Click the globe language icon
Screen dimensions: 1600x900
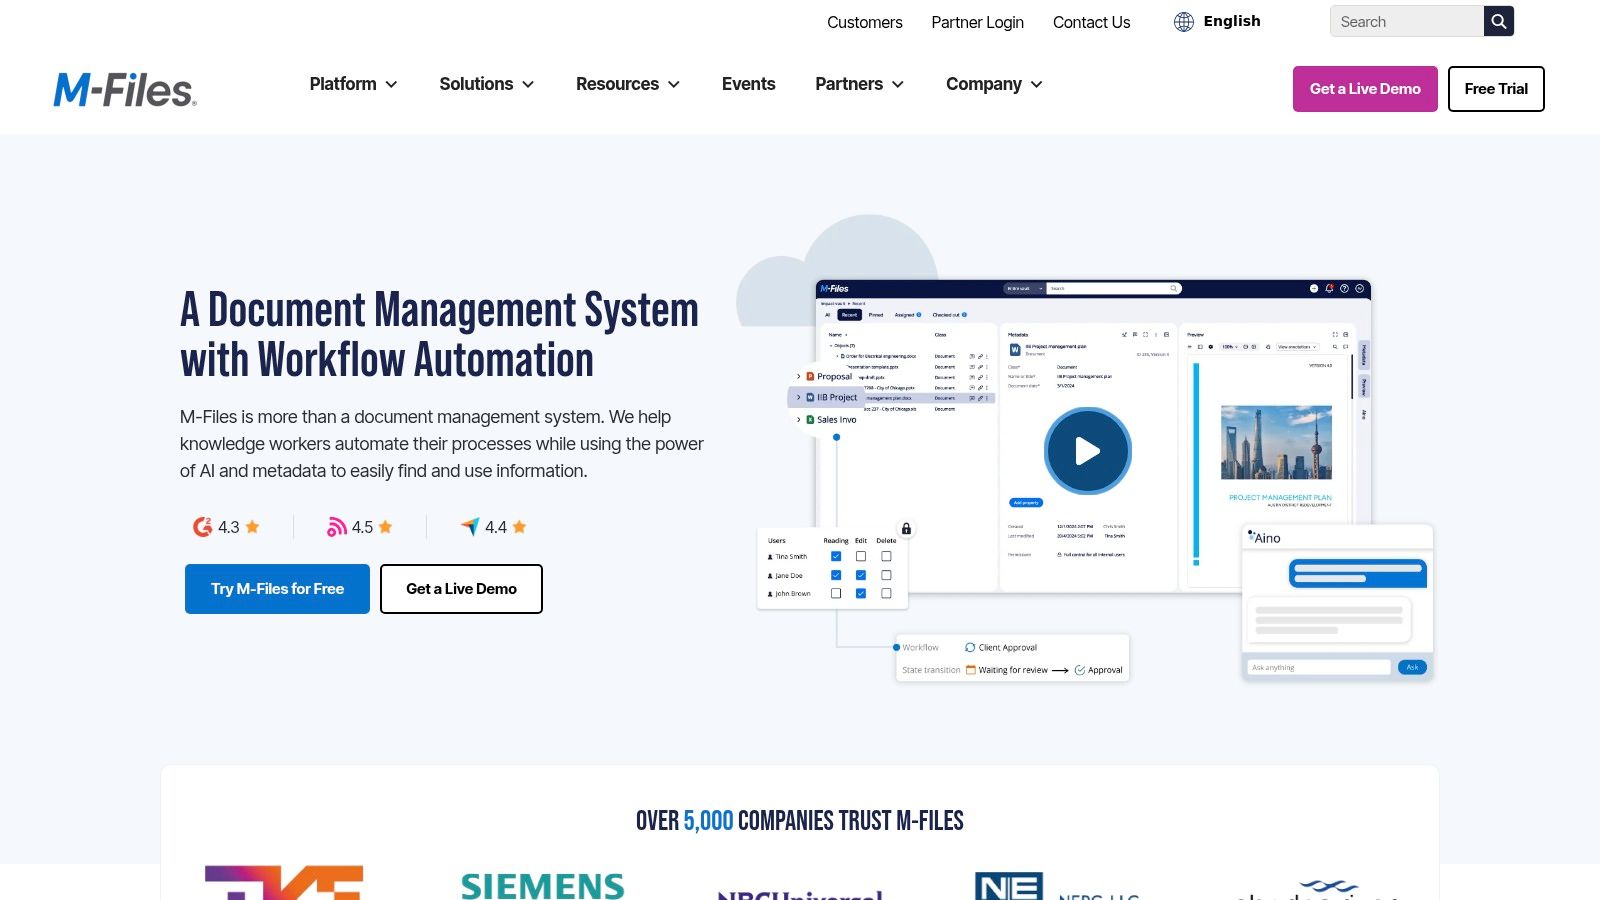click(1184, 22)
